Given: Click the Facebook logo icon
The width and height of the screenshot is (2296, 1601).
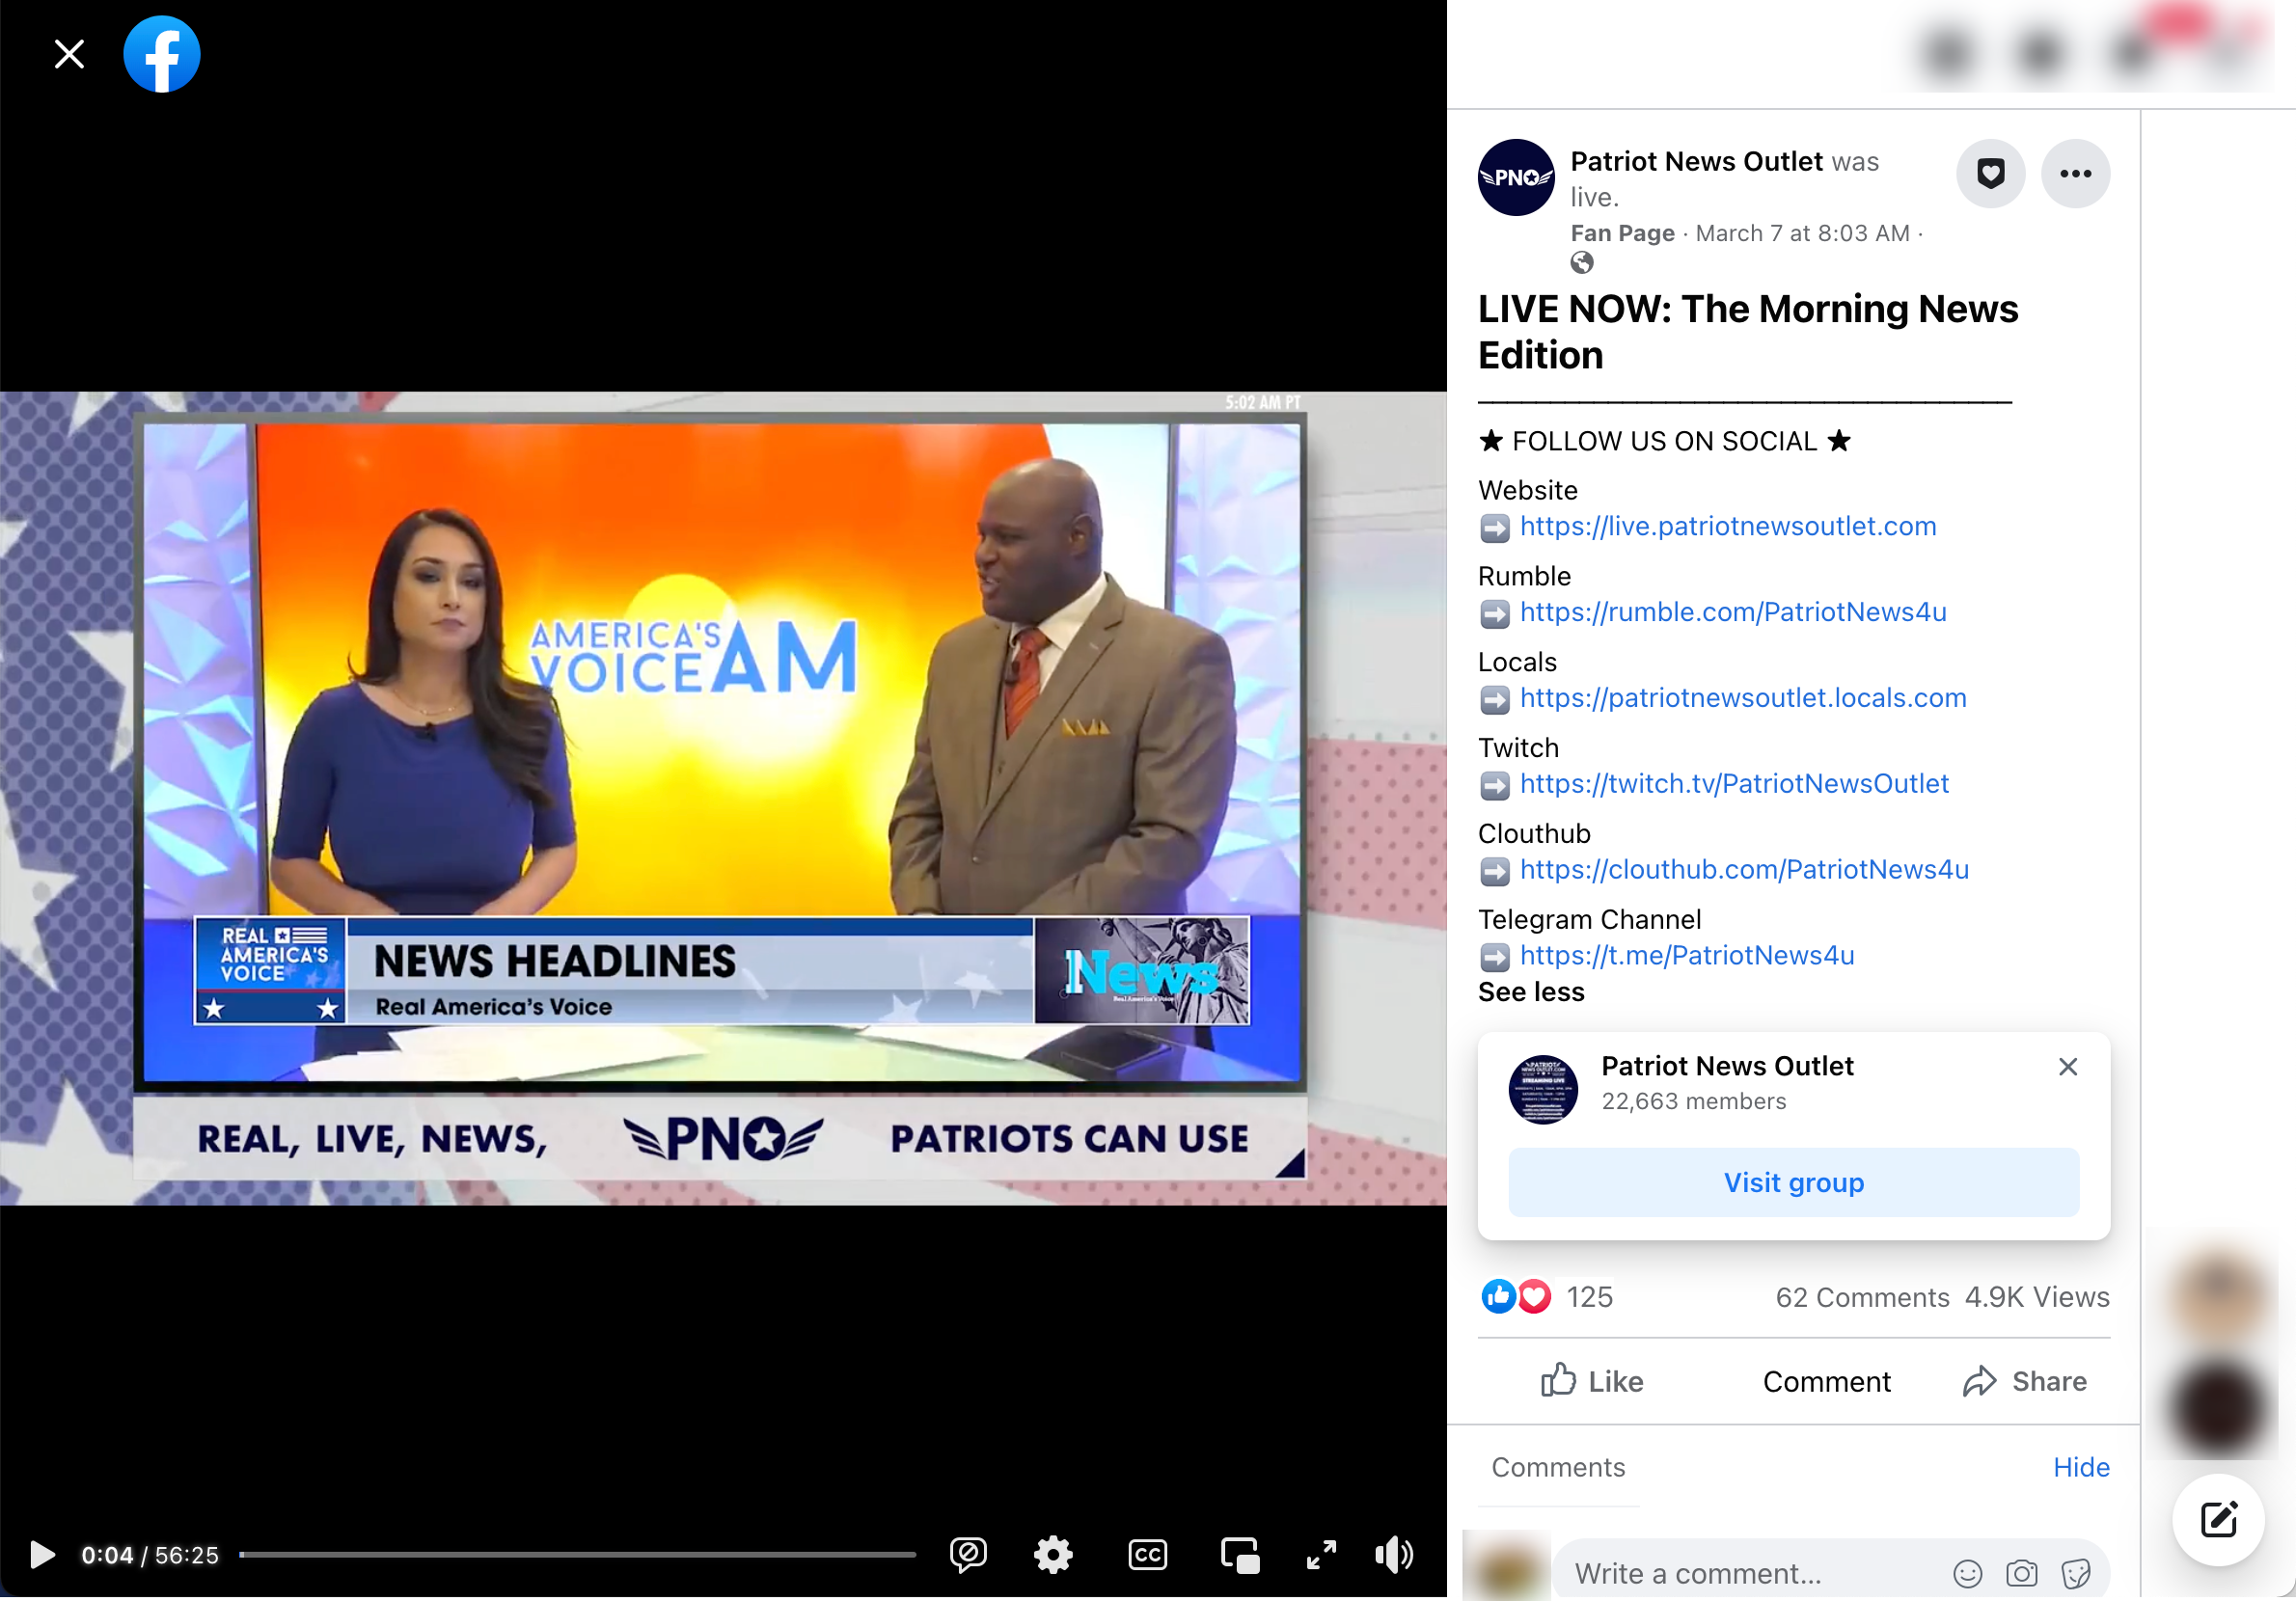Looking at the screenshot, I should click(x=162, y=54).
